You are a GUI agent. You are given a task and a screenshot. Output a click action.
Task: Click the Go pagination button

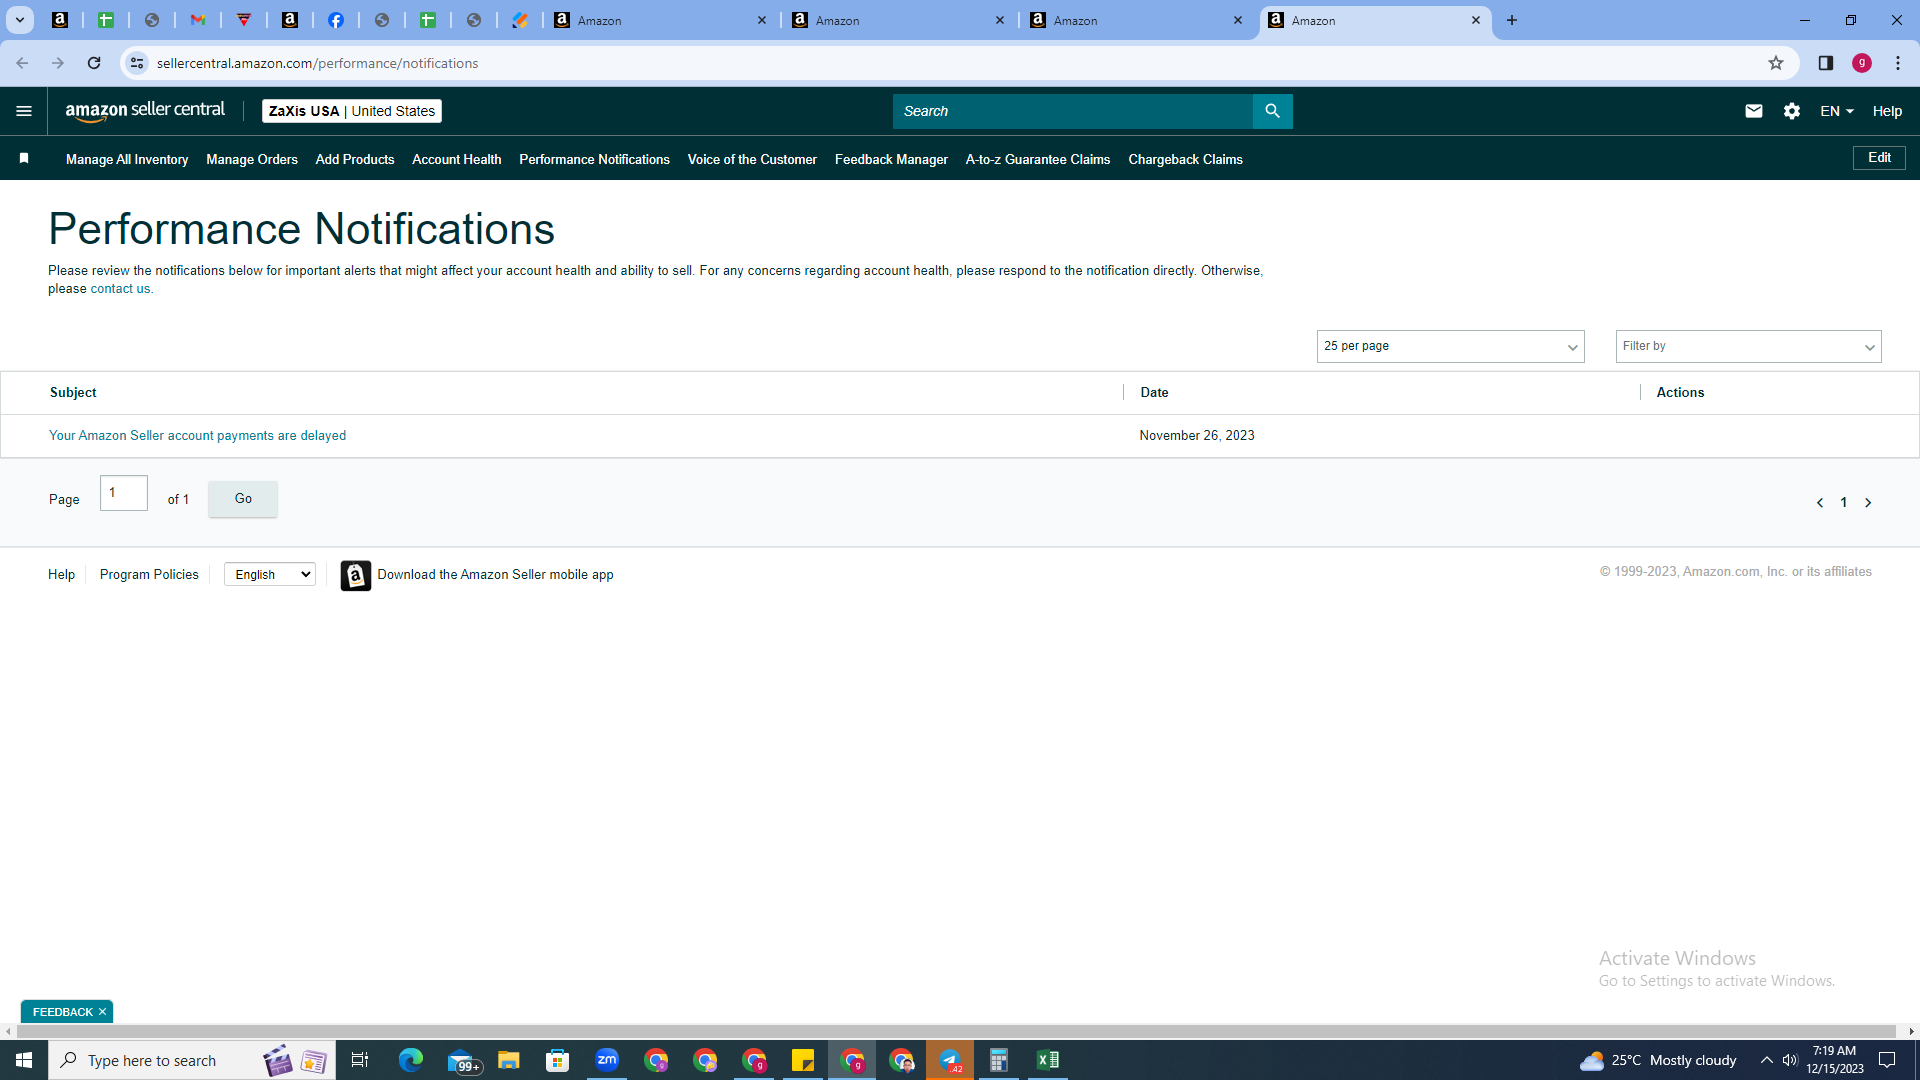click(x=243, y=499)
